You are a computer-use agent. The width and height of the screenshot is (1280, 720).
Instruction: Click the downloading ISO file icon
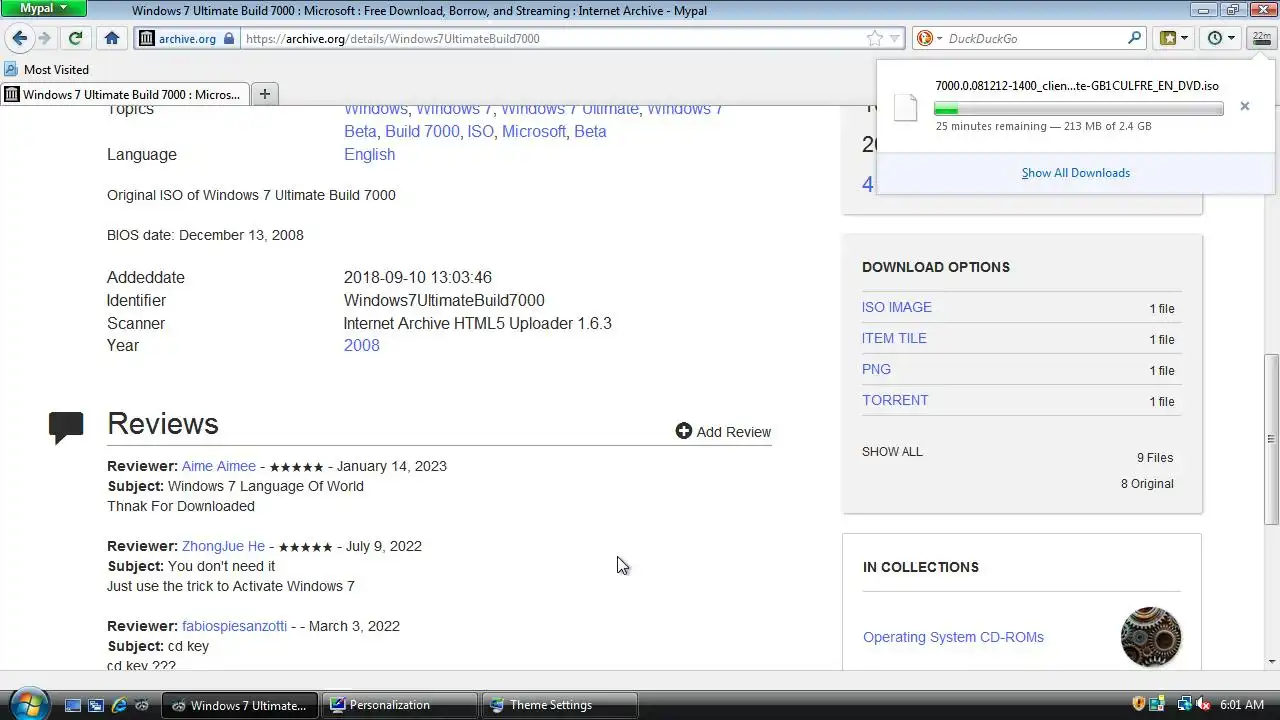pyautogui.click(x=905, y=107)
